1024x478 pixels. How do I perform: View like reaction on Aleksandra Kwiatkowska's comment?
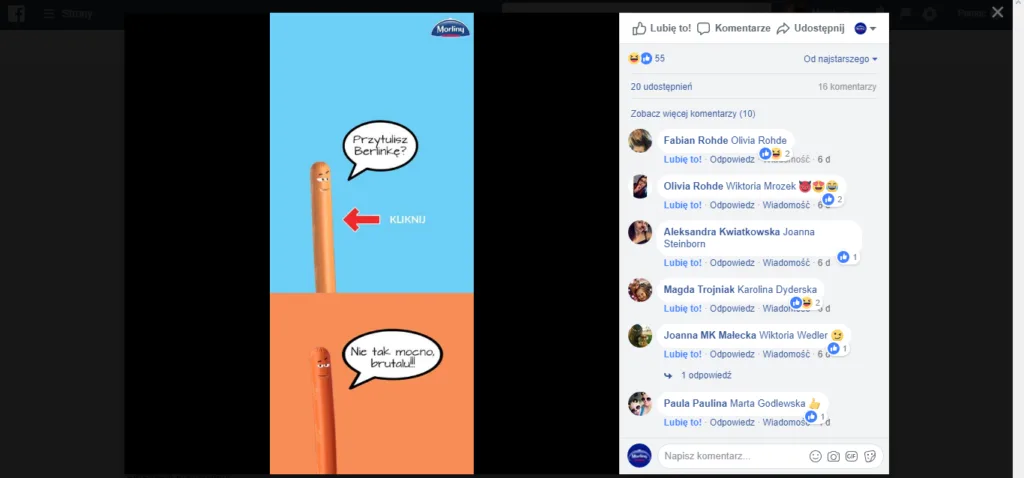pyautogui.click(x=848, y=257)
